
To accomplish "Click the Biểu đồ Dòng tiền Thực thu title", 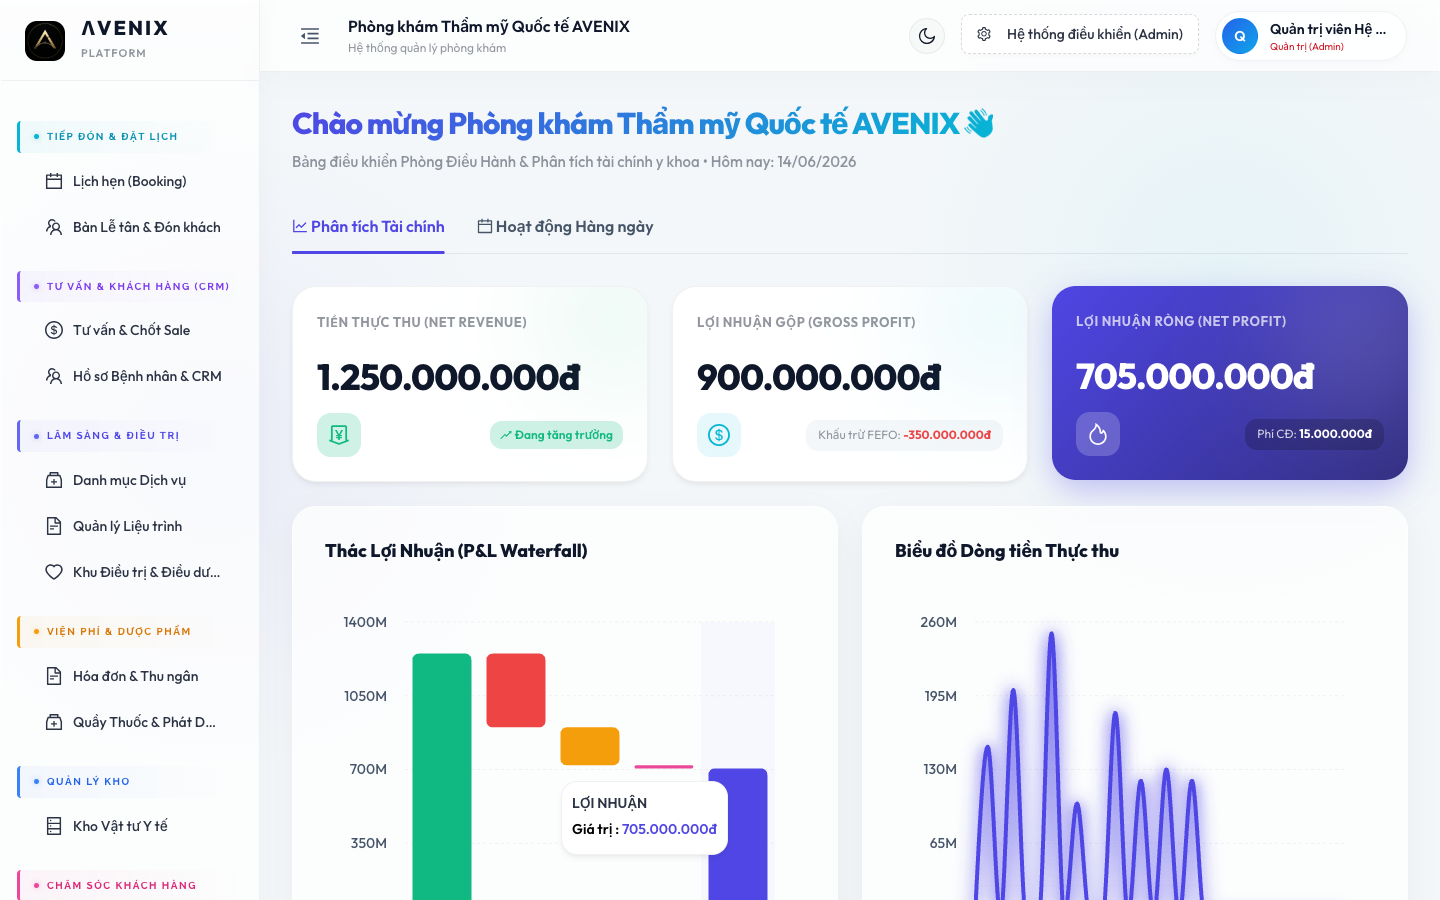I will click(x=1007, y=551).
